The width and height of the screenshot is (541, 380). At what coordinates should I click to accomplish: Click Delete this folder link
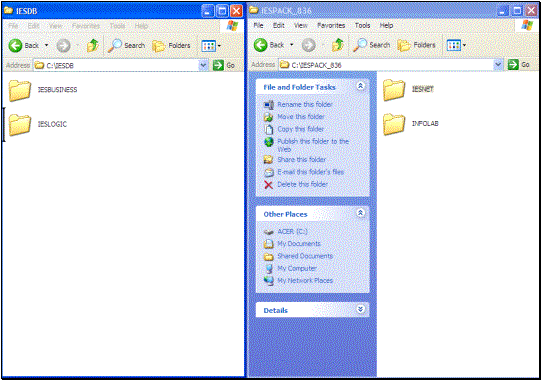point(303,184)
